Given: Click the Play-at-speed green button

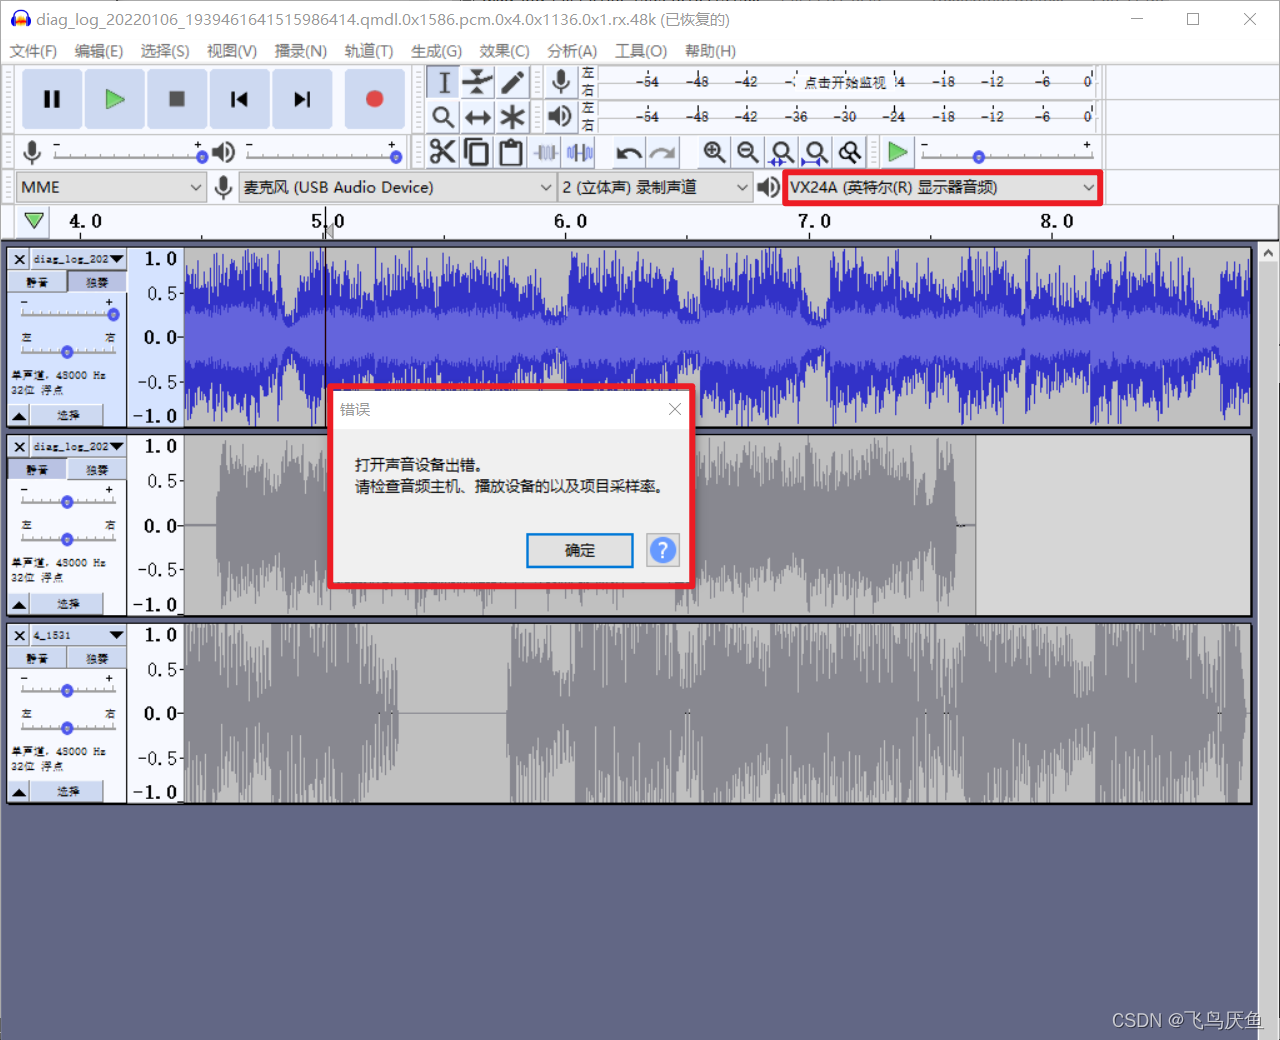Looking at the screenshot, I should coord(898,152).
